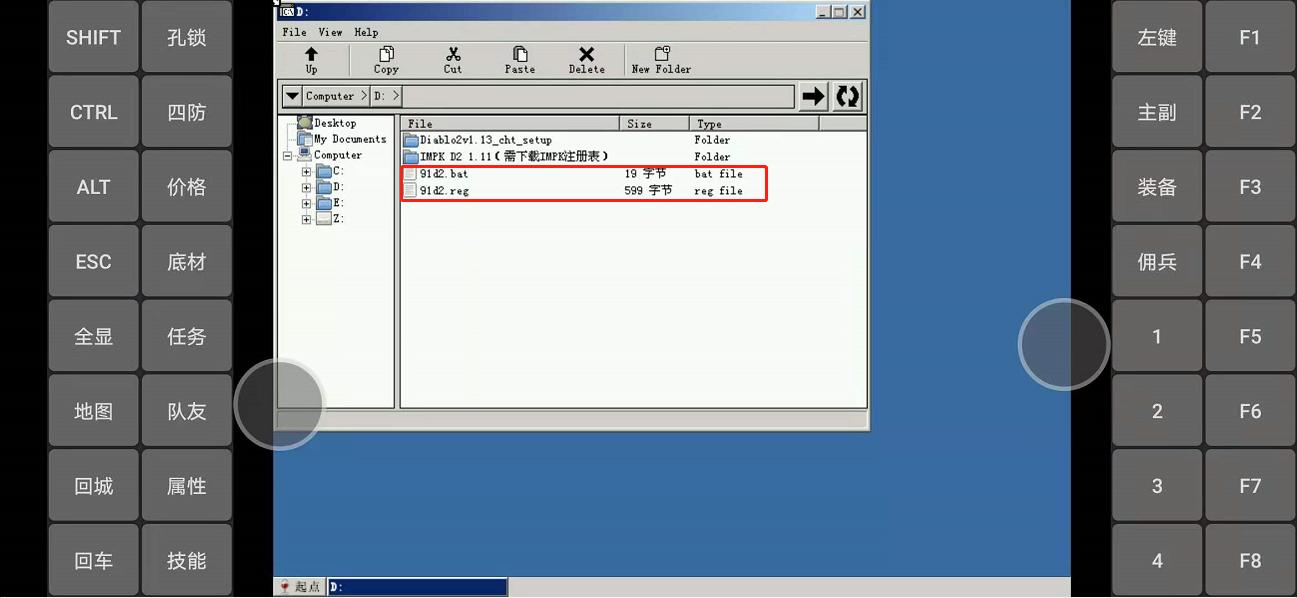Tap the 地图 overlay key

click(93, 411)
